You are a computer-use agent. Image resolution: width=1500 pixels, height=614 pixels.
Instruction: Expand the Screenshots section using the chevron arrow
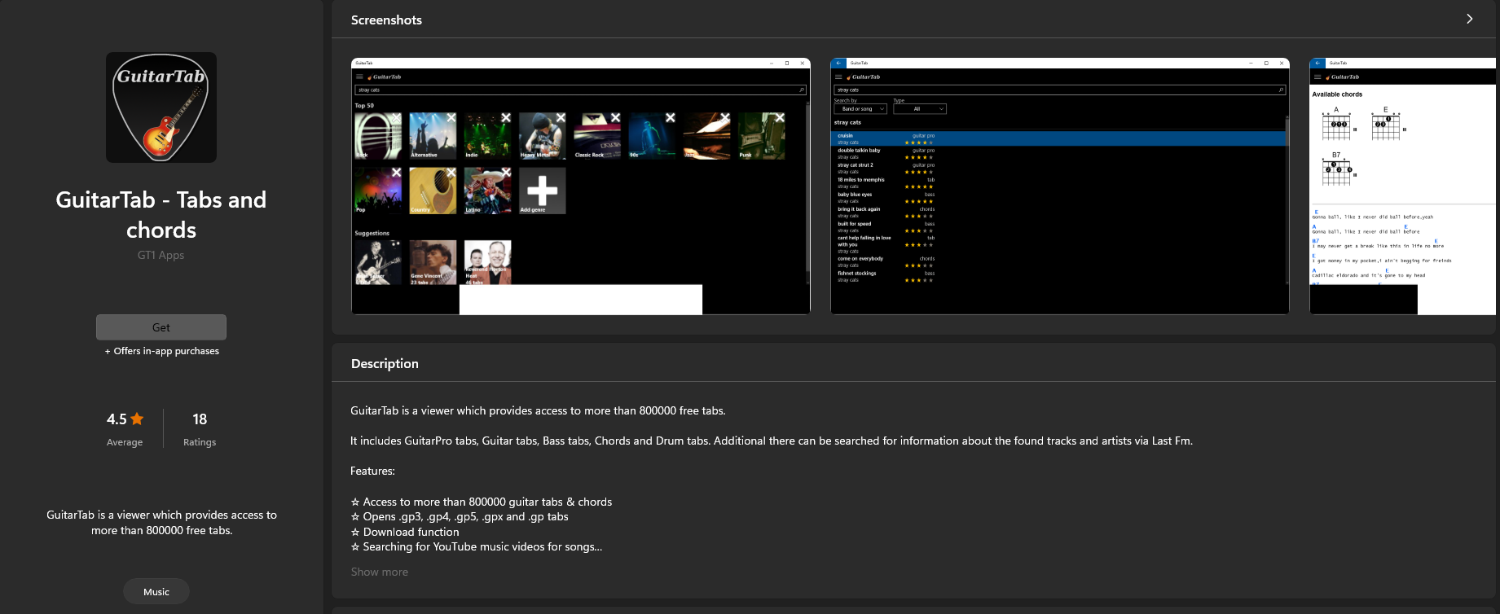point(1469,19)
